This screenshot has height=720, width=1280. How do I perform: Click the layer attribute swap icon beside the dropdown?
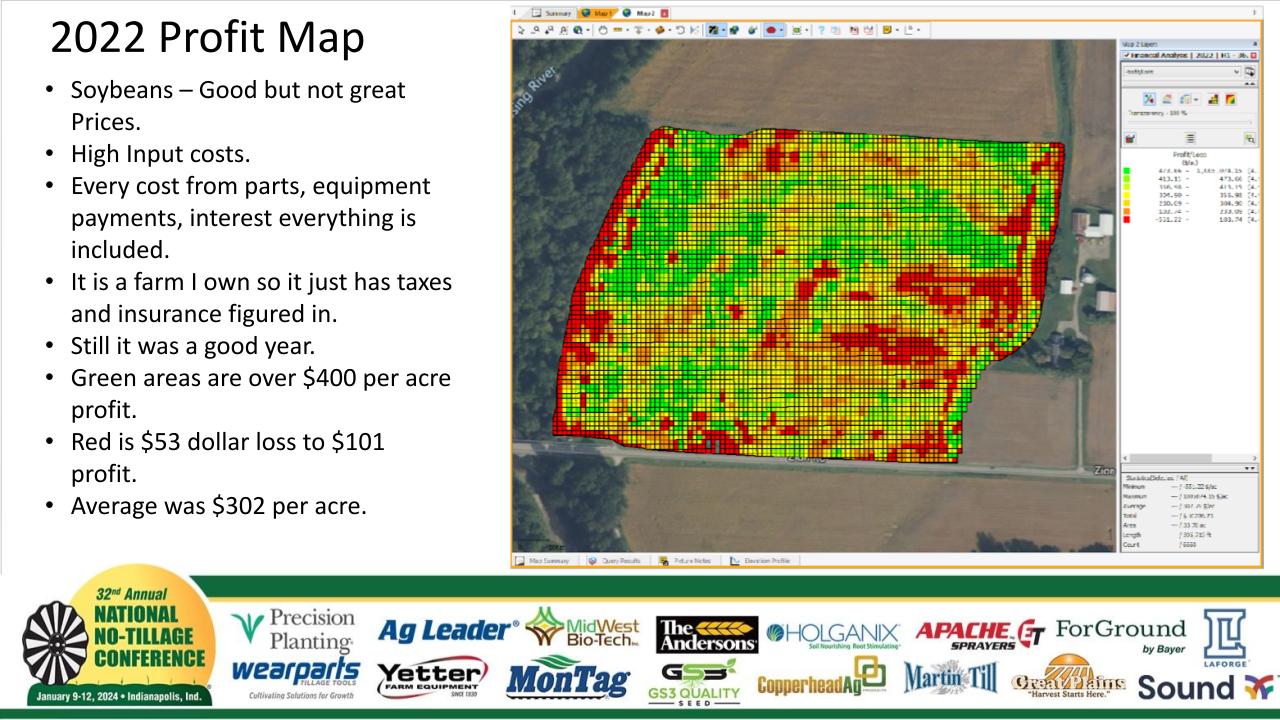[x=1251, y=72]
